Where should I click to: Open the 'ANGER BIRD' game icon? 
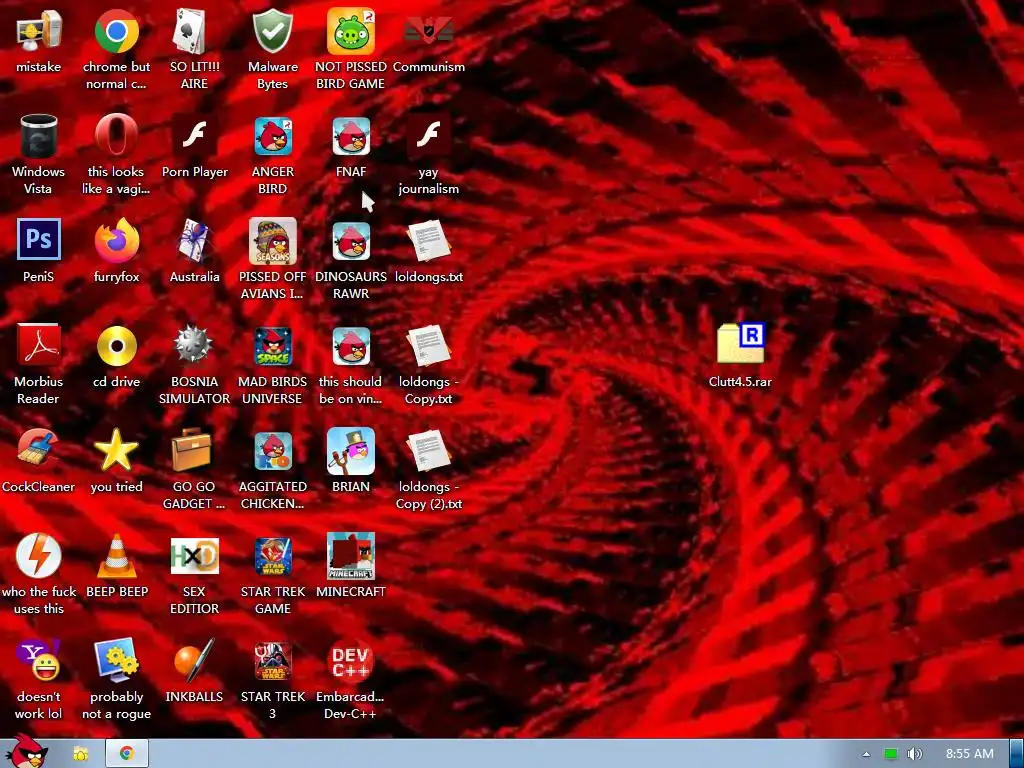(272, 136)
